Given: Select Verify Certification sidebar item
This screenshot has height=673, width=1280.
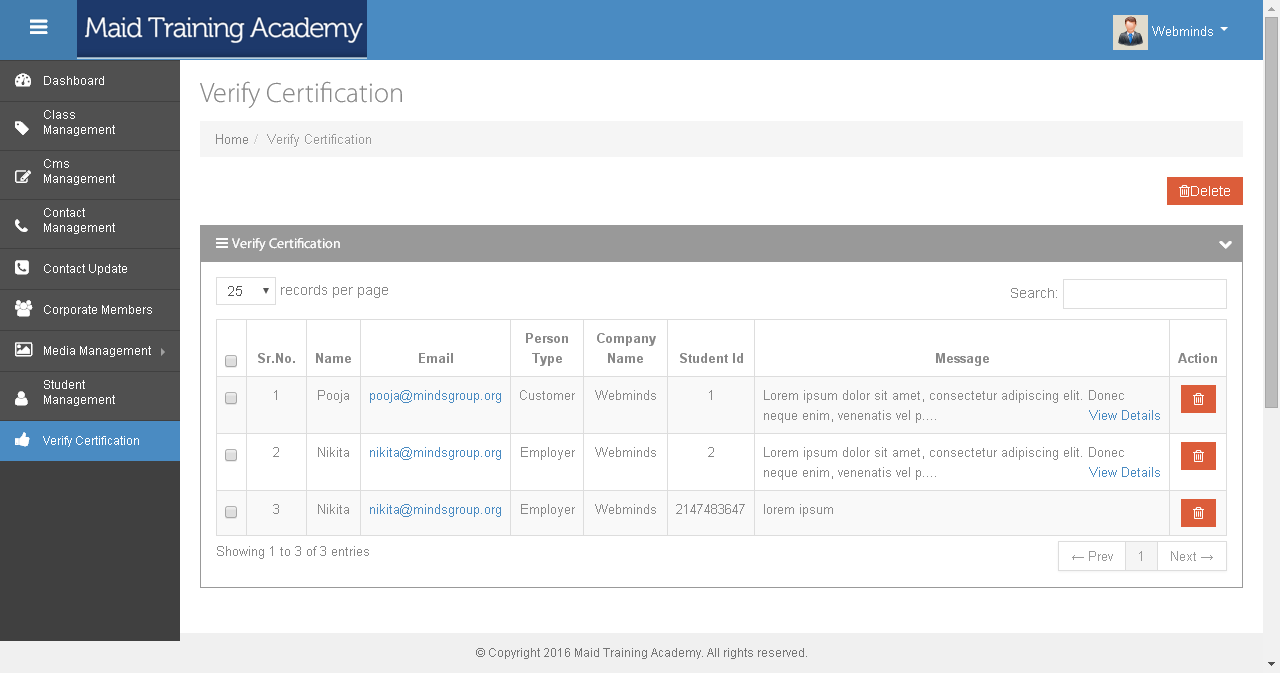Looking at the screenshot, I should point(90,441).
